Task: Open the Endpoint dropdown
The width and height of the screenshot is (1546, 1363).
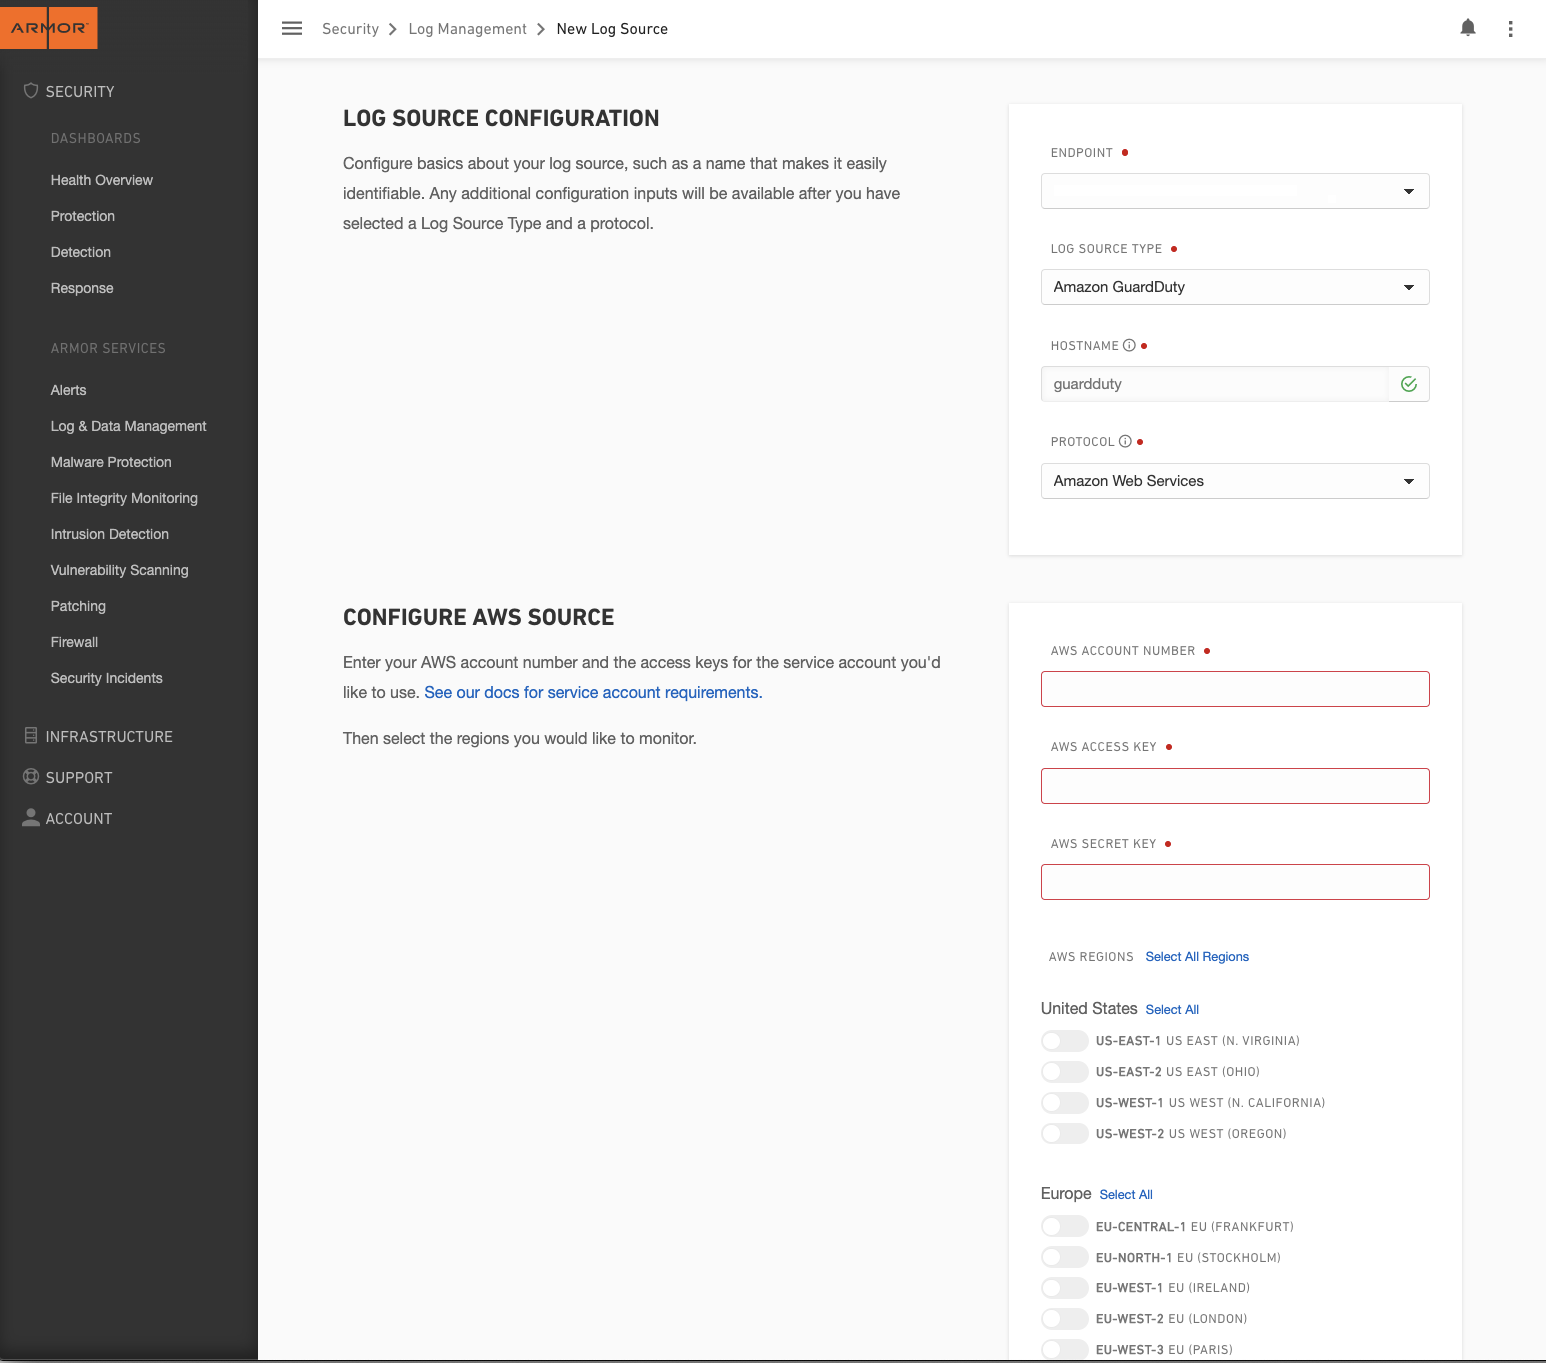Action: 1235,191
